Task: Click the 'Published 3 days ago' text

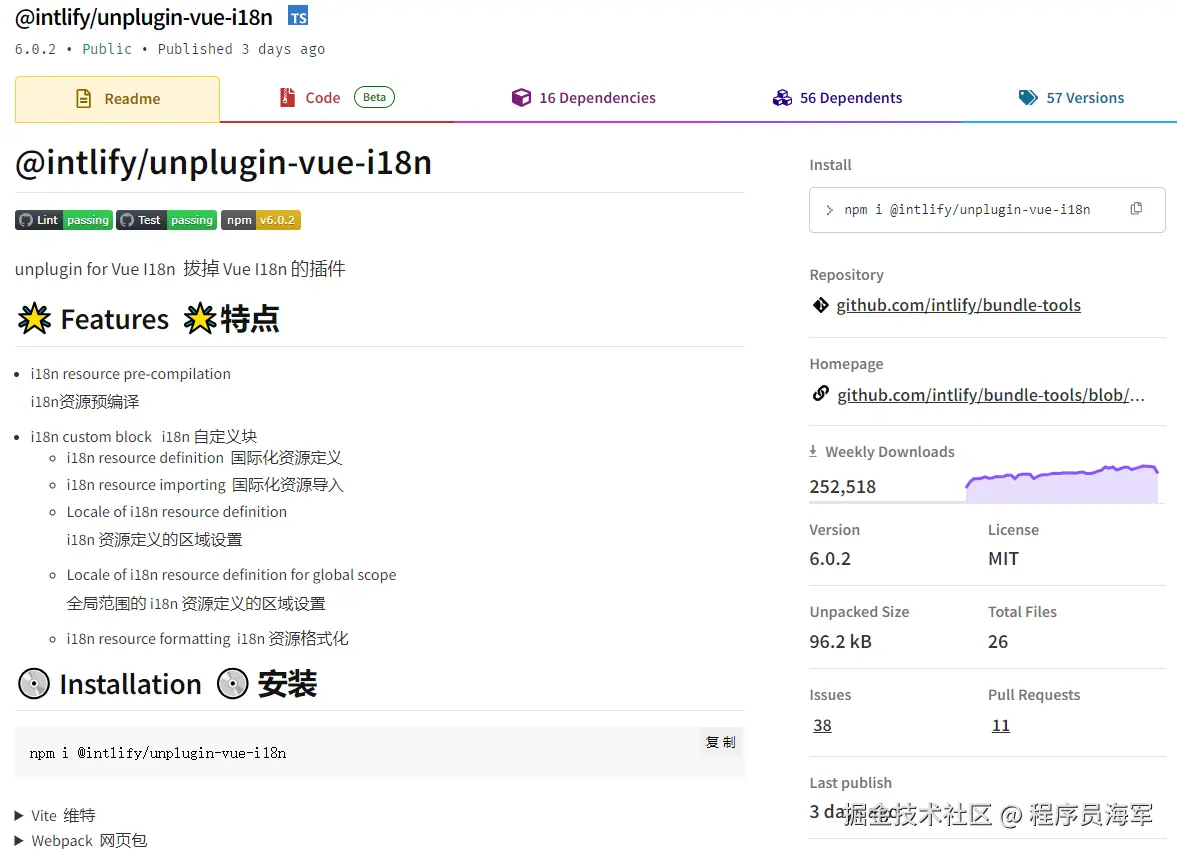Action: click(x=241, y=49)
